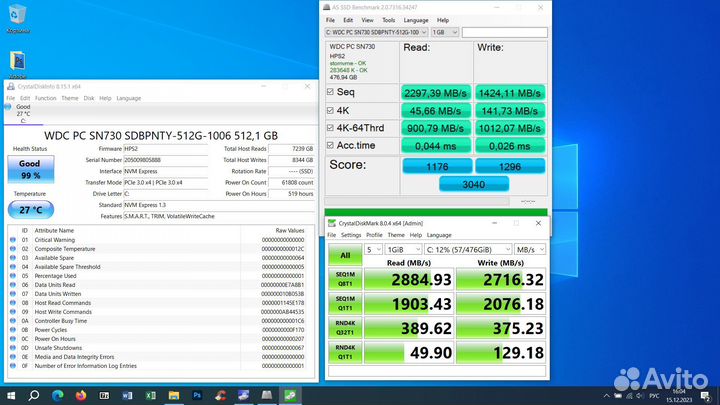Open AS SSD 1 GB size dropdown
The image size is (720, 405).
445,32
